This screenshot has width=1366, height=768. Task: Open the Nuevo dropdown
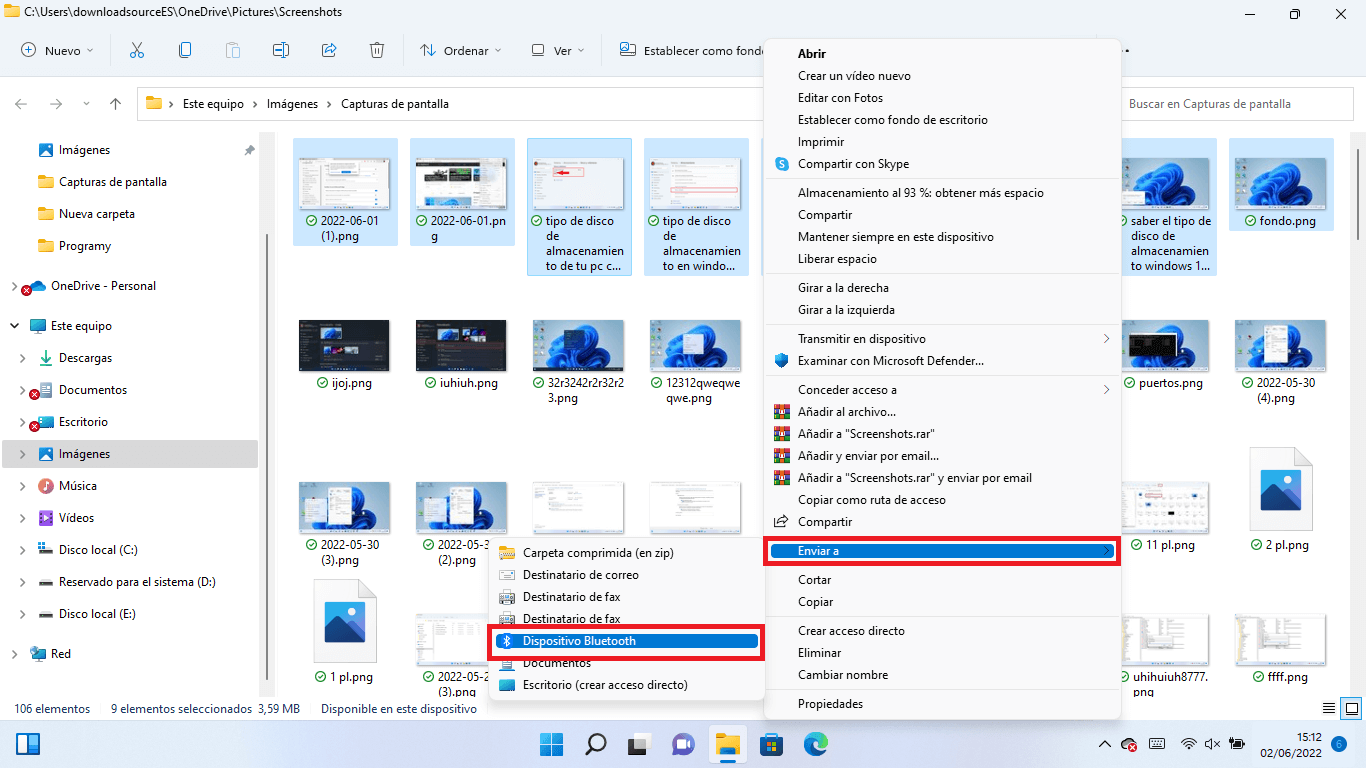(57, 50)
